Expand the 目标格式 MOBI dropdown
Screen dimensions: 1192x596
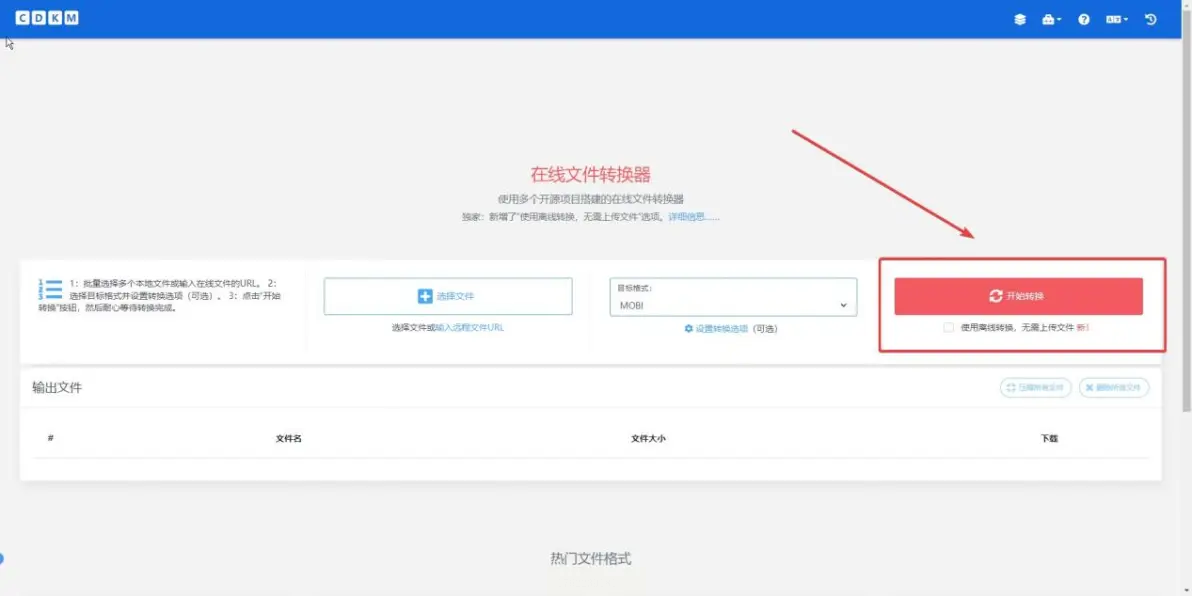[734, 296]
